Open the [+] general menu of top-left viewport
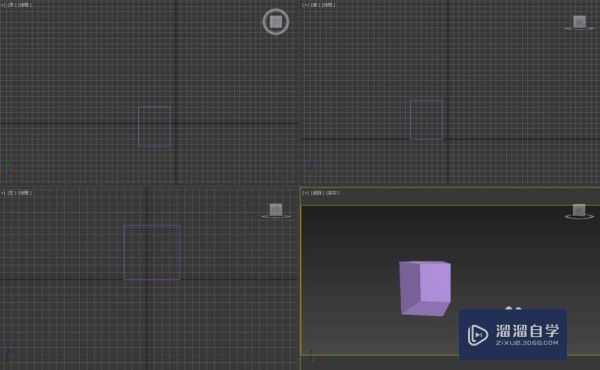The image size is (600, 370). (3, 5)
